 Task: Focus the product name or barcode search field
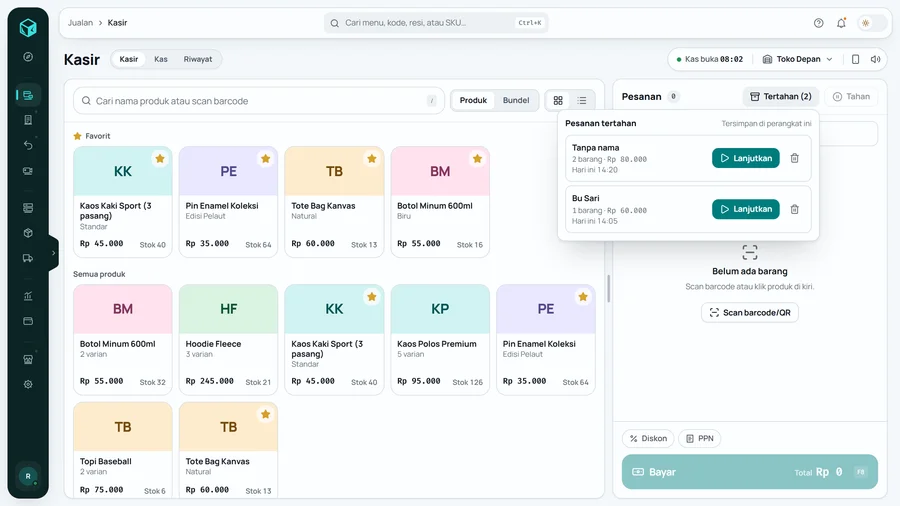(x=258, y=101)
